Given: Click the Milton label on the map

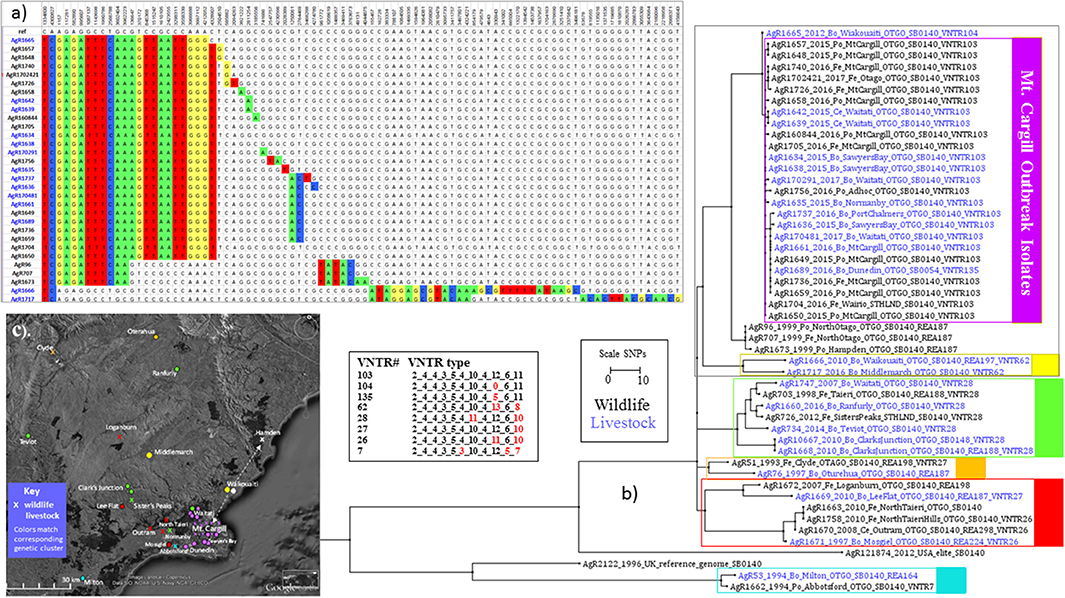Looking at the screenshot, I should coord(94,582).
